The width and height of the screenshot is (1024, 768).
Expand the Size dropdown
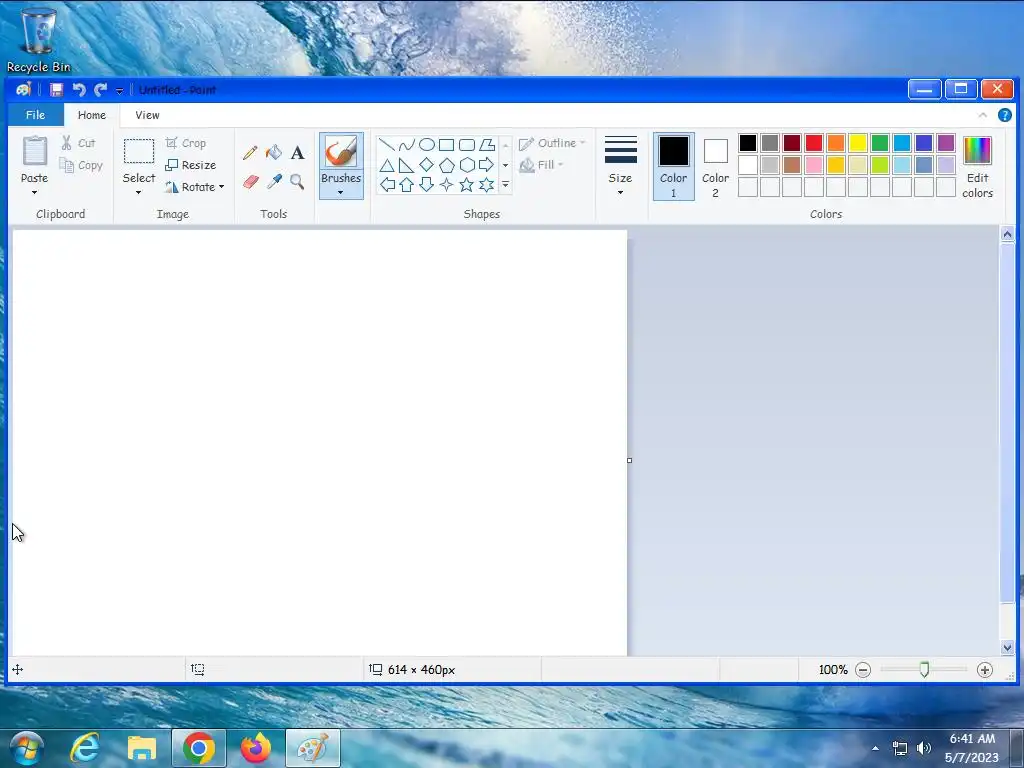(x=620, y=193)
